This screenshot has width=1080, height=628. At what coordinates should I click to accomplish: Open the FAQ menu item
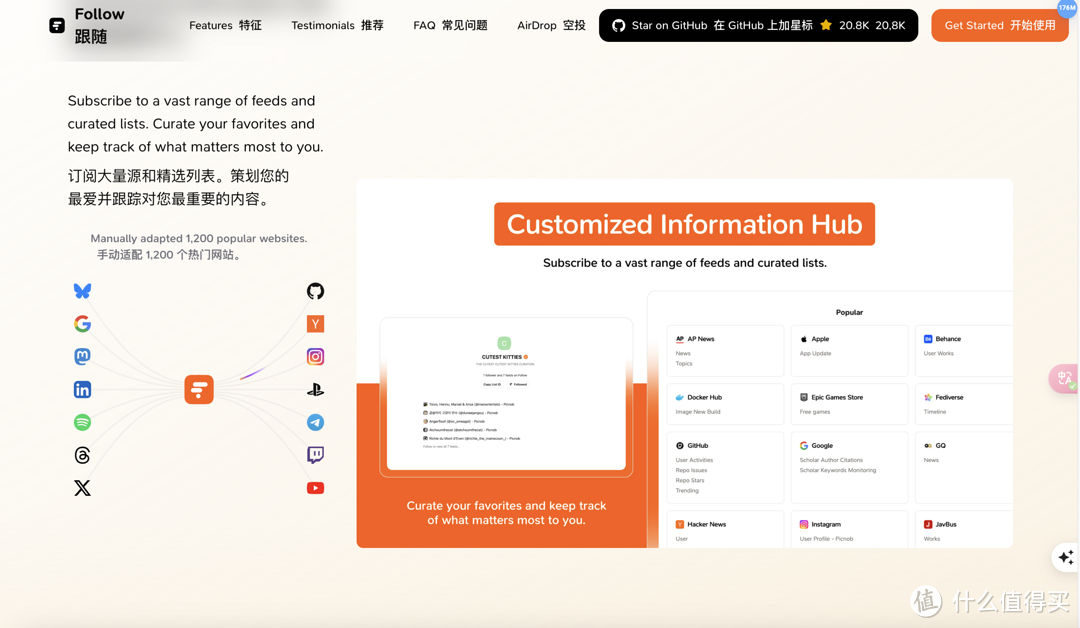[x=450, y=25]
